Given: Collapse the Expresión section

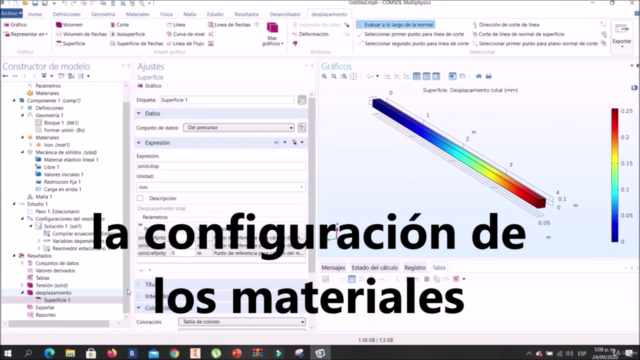Looking at the screenshot, I should 139,143.
